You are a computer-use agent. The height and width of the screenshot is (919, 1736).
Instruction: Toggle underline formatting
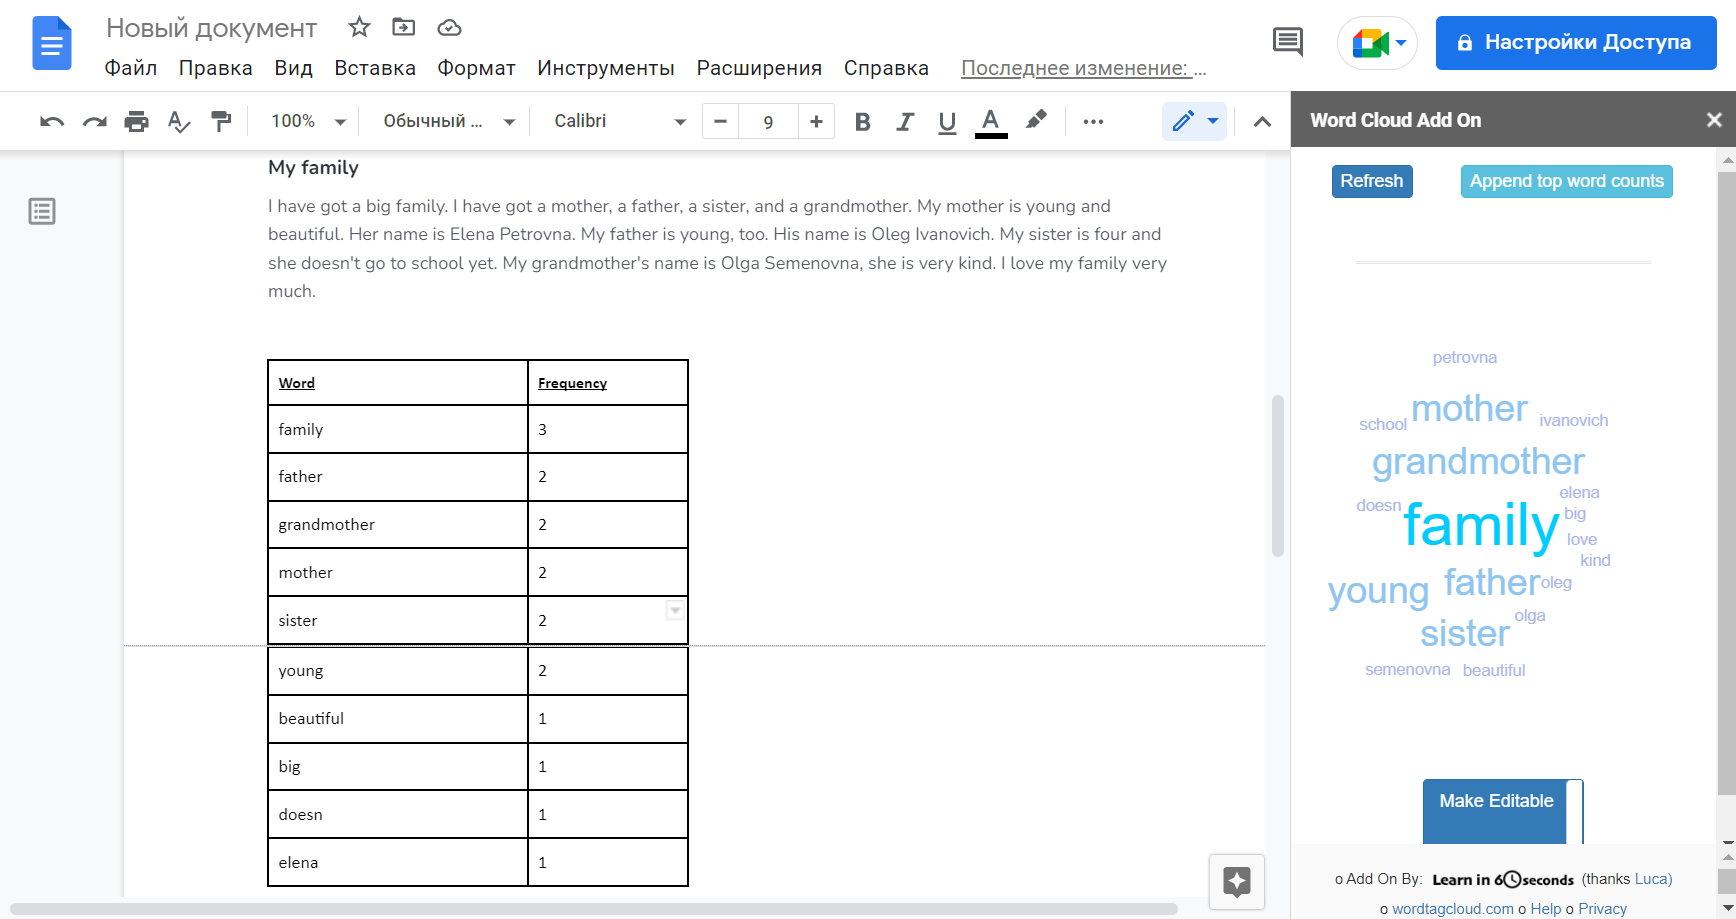pos(947,122)
